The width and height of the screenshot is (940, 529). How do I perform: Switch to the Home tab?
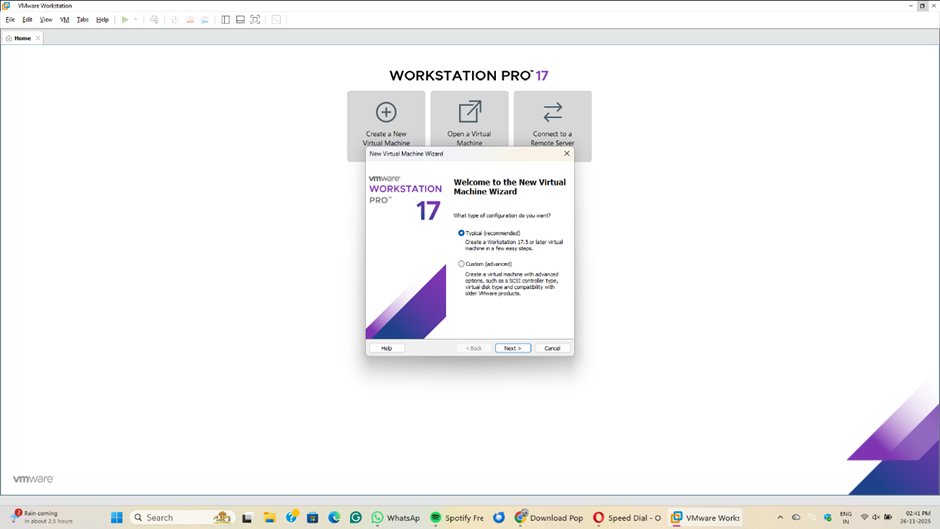[x=22, y=38]
